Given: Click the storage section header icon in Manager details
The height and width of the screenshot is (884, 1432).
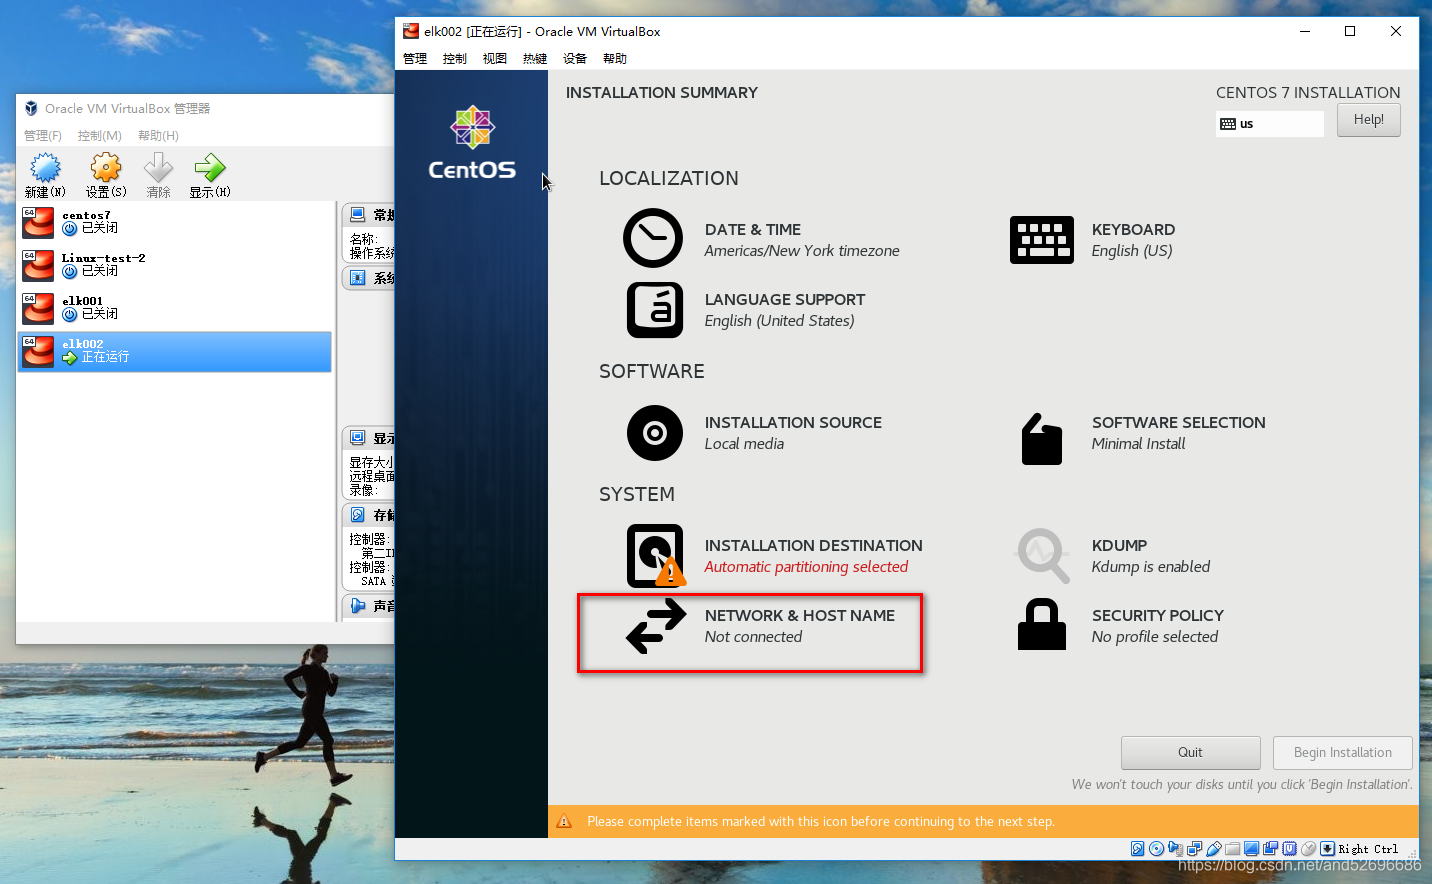Looking at the screenshot, I should [358, 515].
